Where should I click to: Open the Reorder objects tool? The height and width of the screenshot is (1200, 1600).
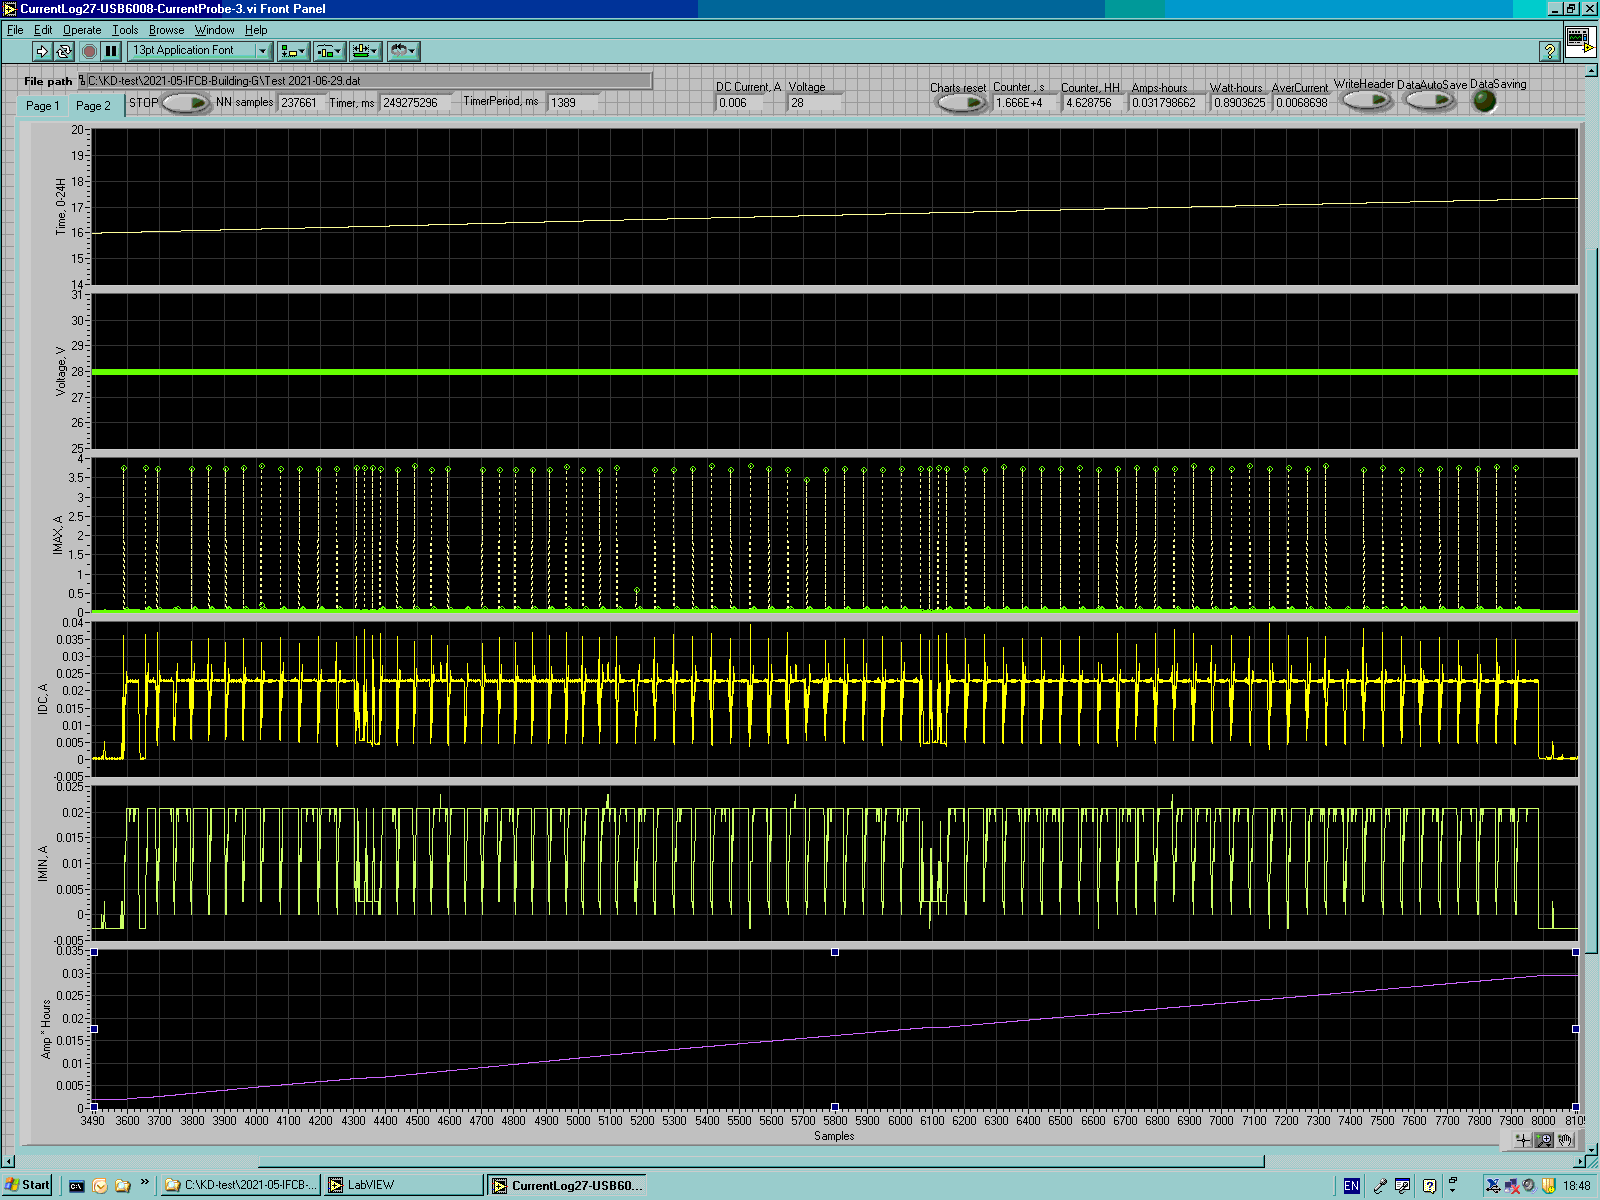(x=402, y=51)
